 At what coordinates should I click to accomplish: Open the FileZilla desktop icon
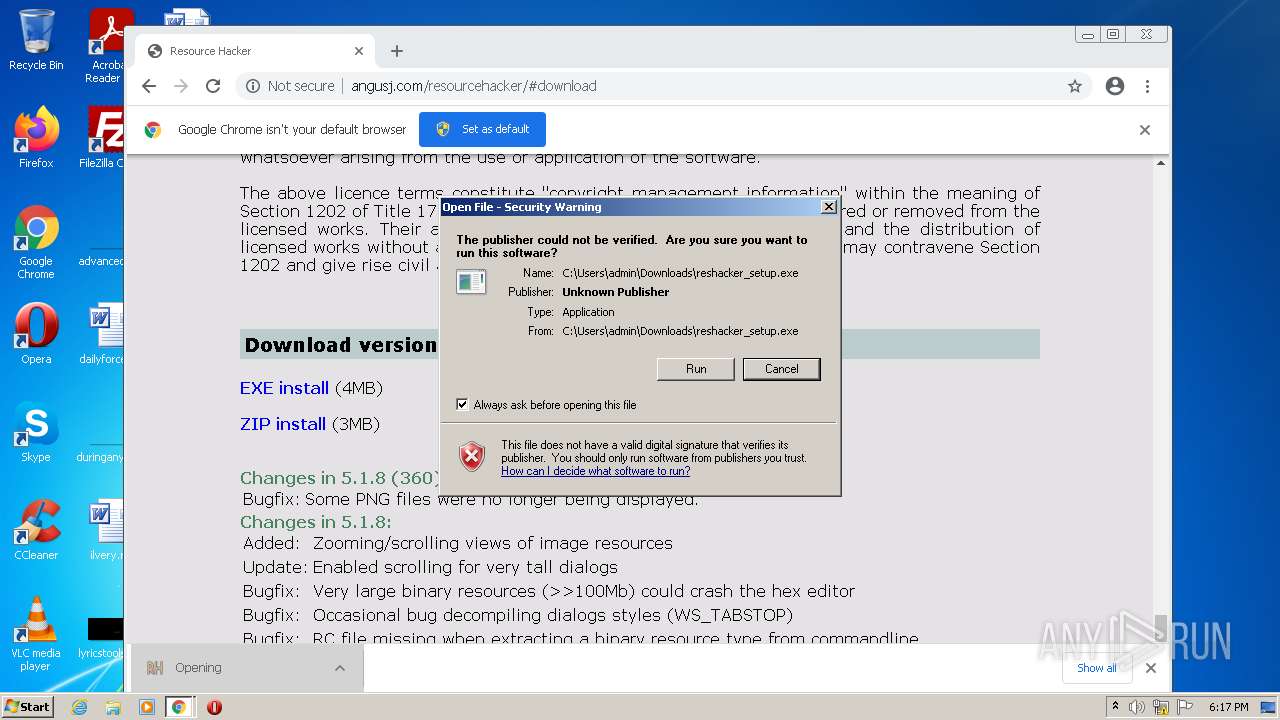tap(104, 137)
